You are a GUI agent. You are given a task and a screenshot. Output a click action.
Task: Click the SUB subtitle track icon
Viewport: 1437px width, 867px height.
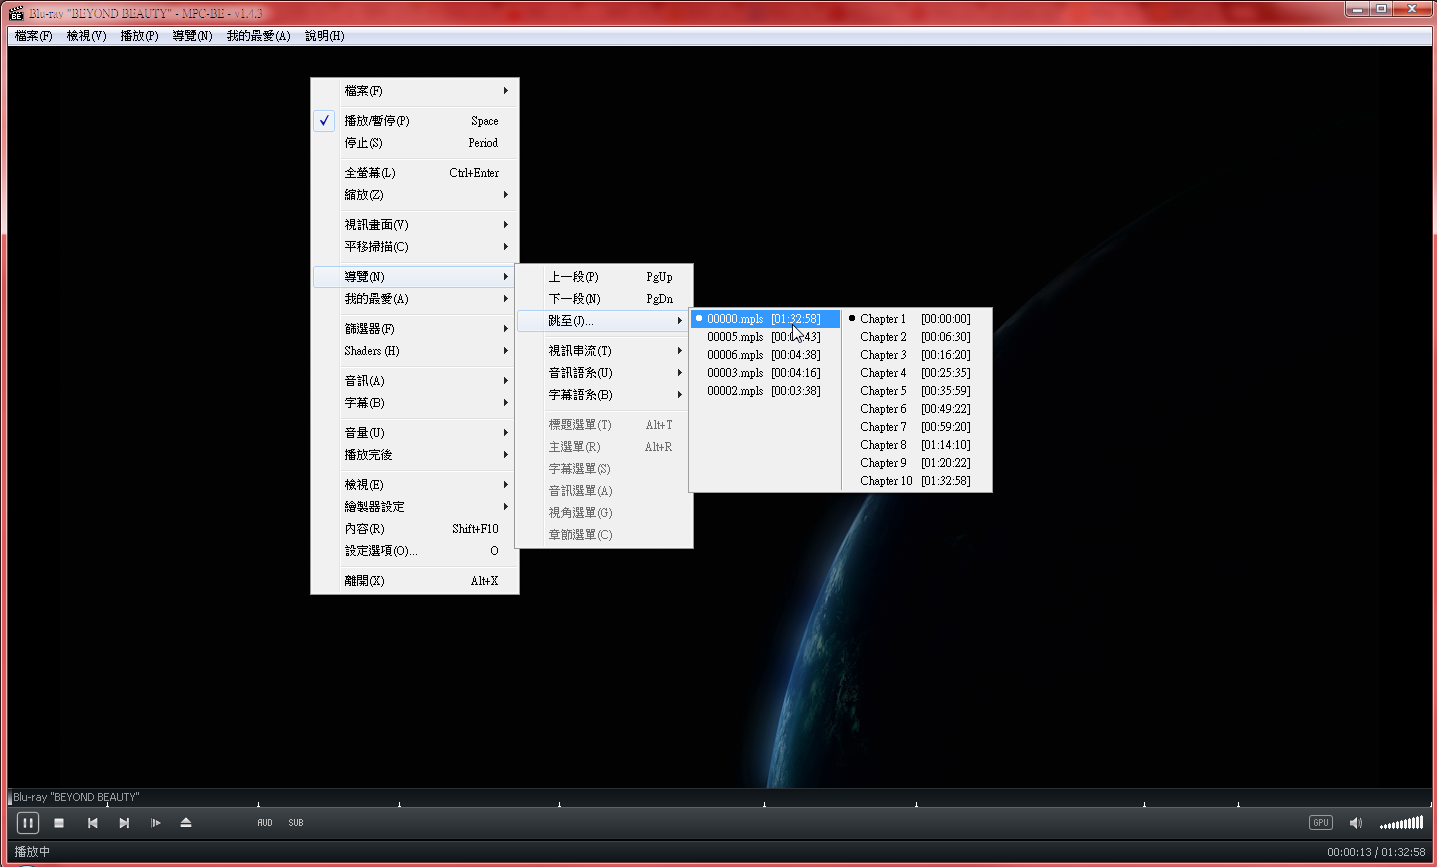(296, 823)
